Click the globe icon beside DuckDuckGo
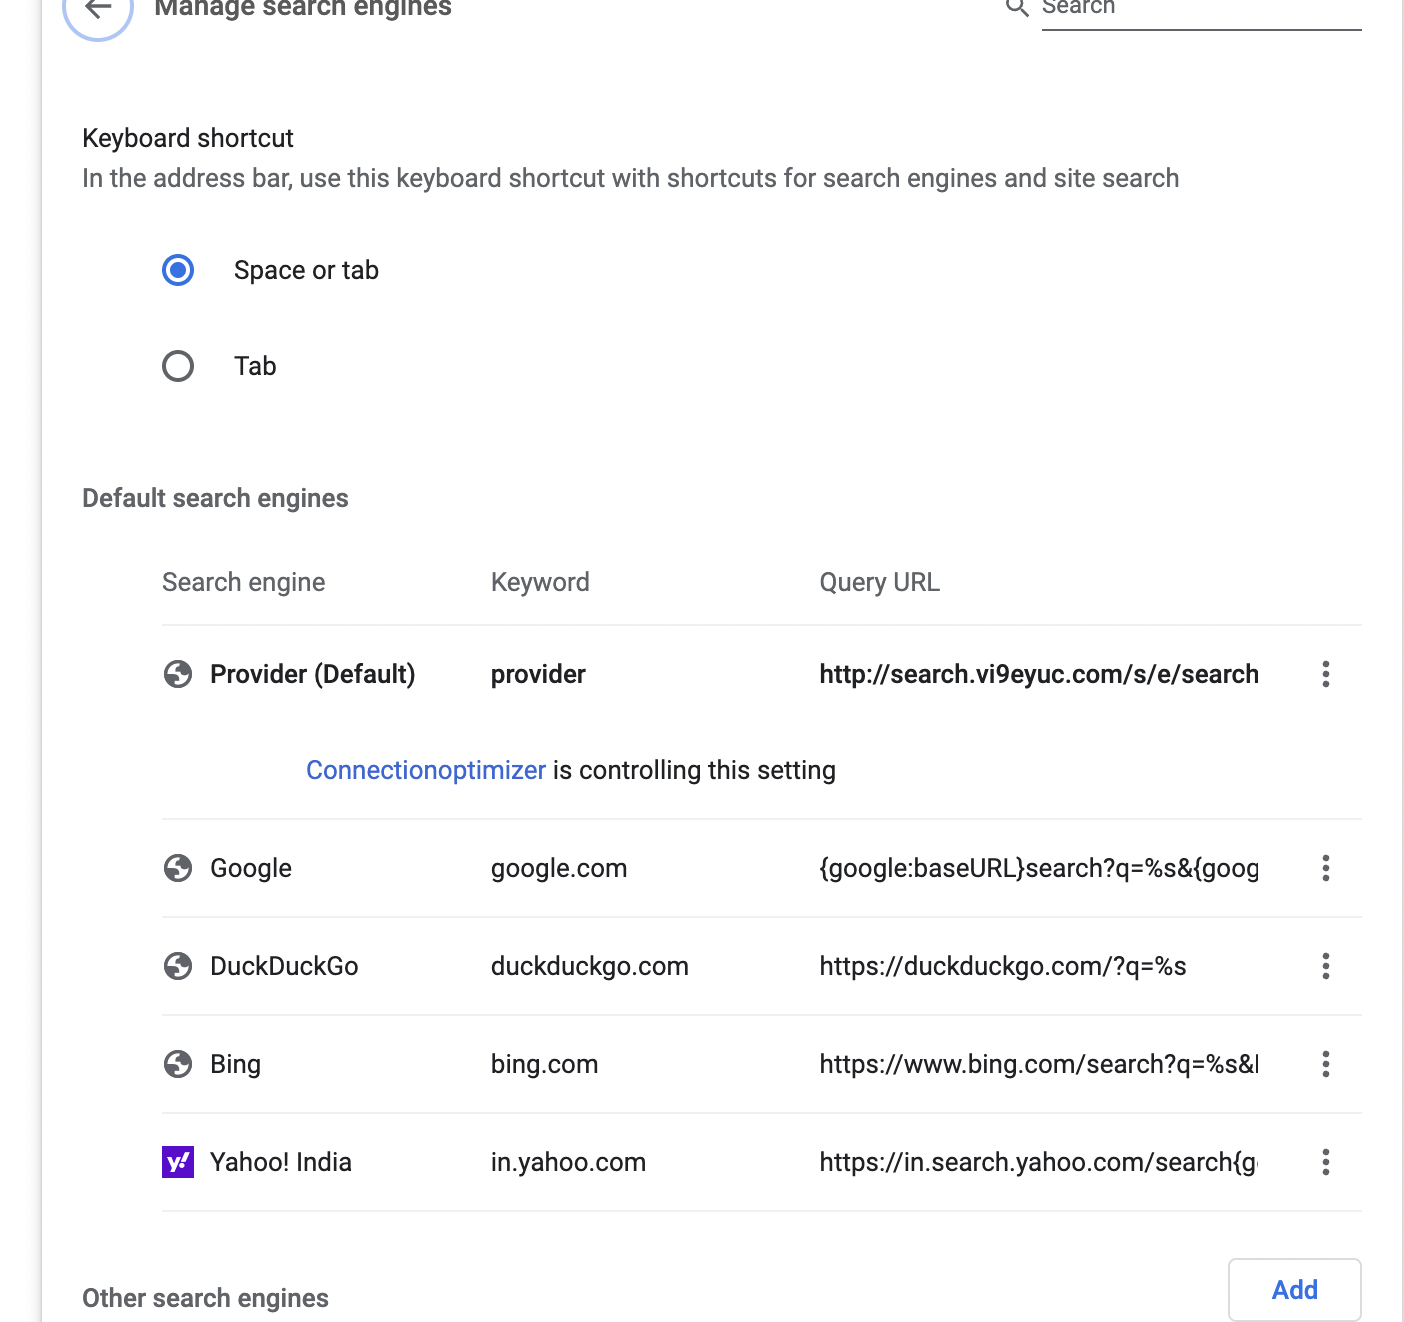Screen dimensions: 1404x1322 [x=178, y=966]
